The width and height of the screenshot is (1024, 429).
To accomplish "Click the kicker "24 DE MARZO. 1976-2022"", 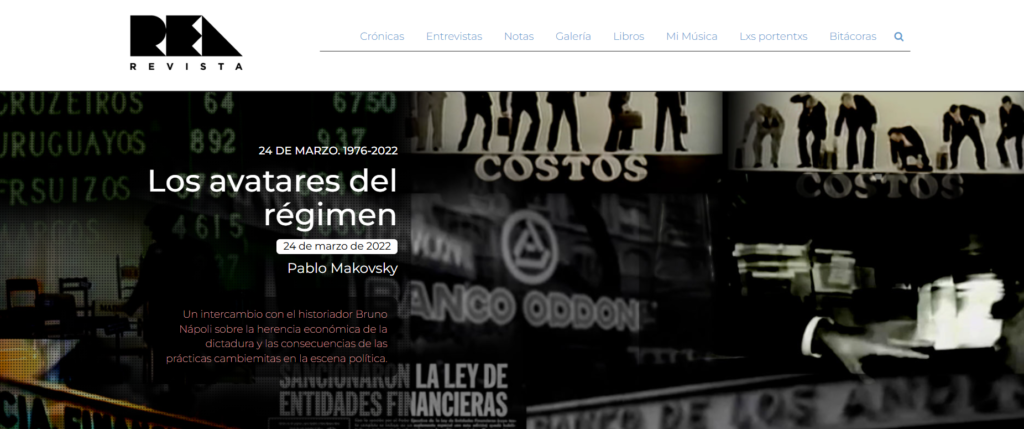I will 327,151.
